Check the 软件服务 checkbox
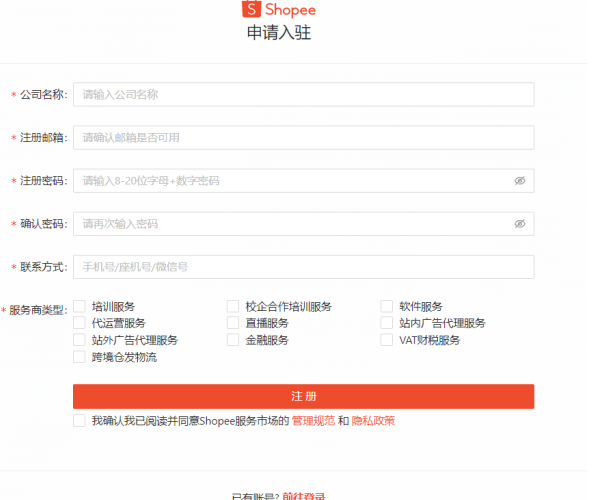The height and width of the screenshot is (500, 595). coord(387,306)
